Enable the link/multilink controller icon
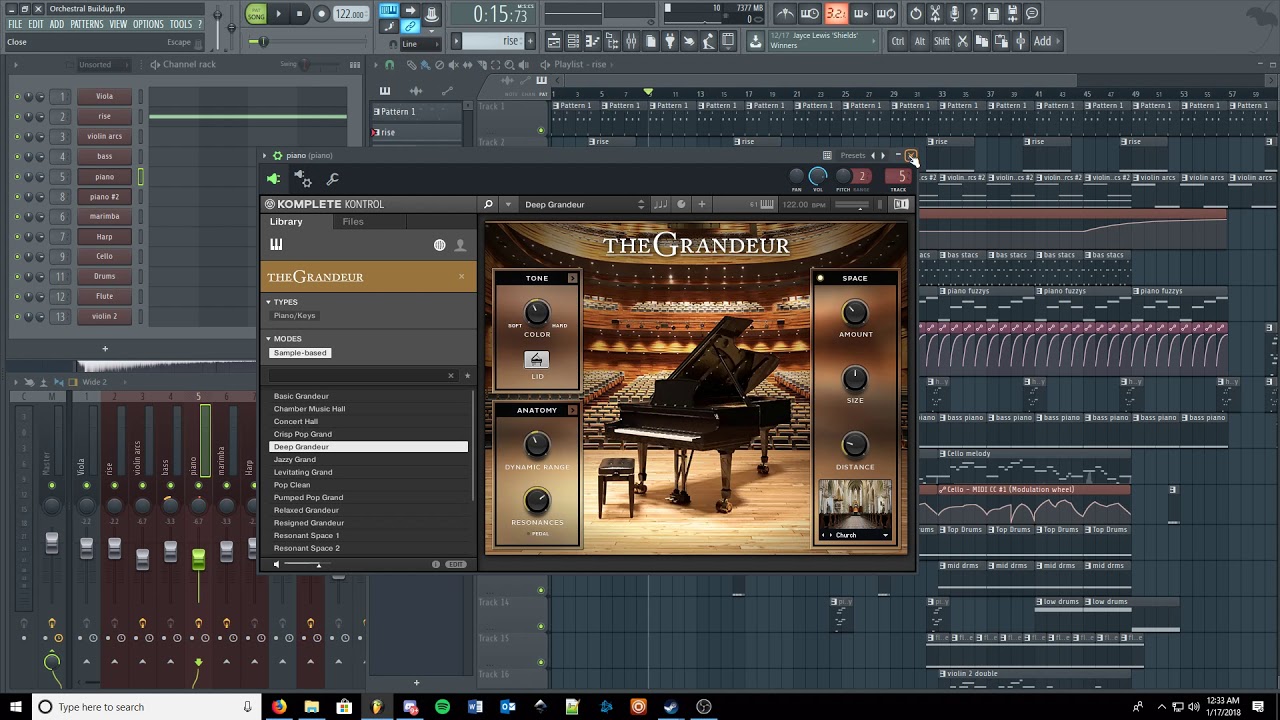 point(410,27)
